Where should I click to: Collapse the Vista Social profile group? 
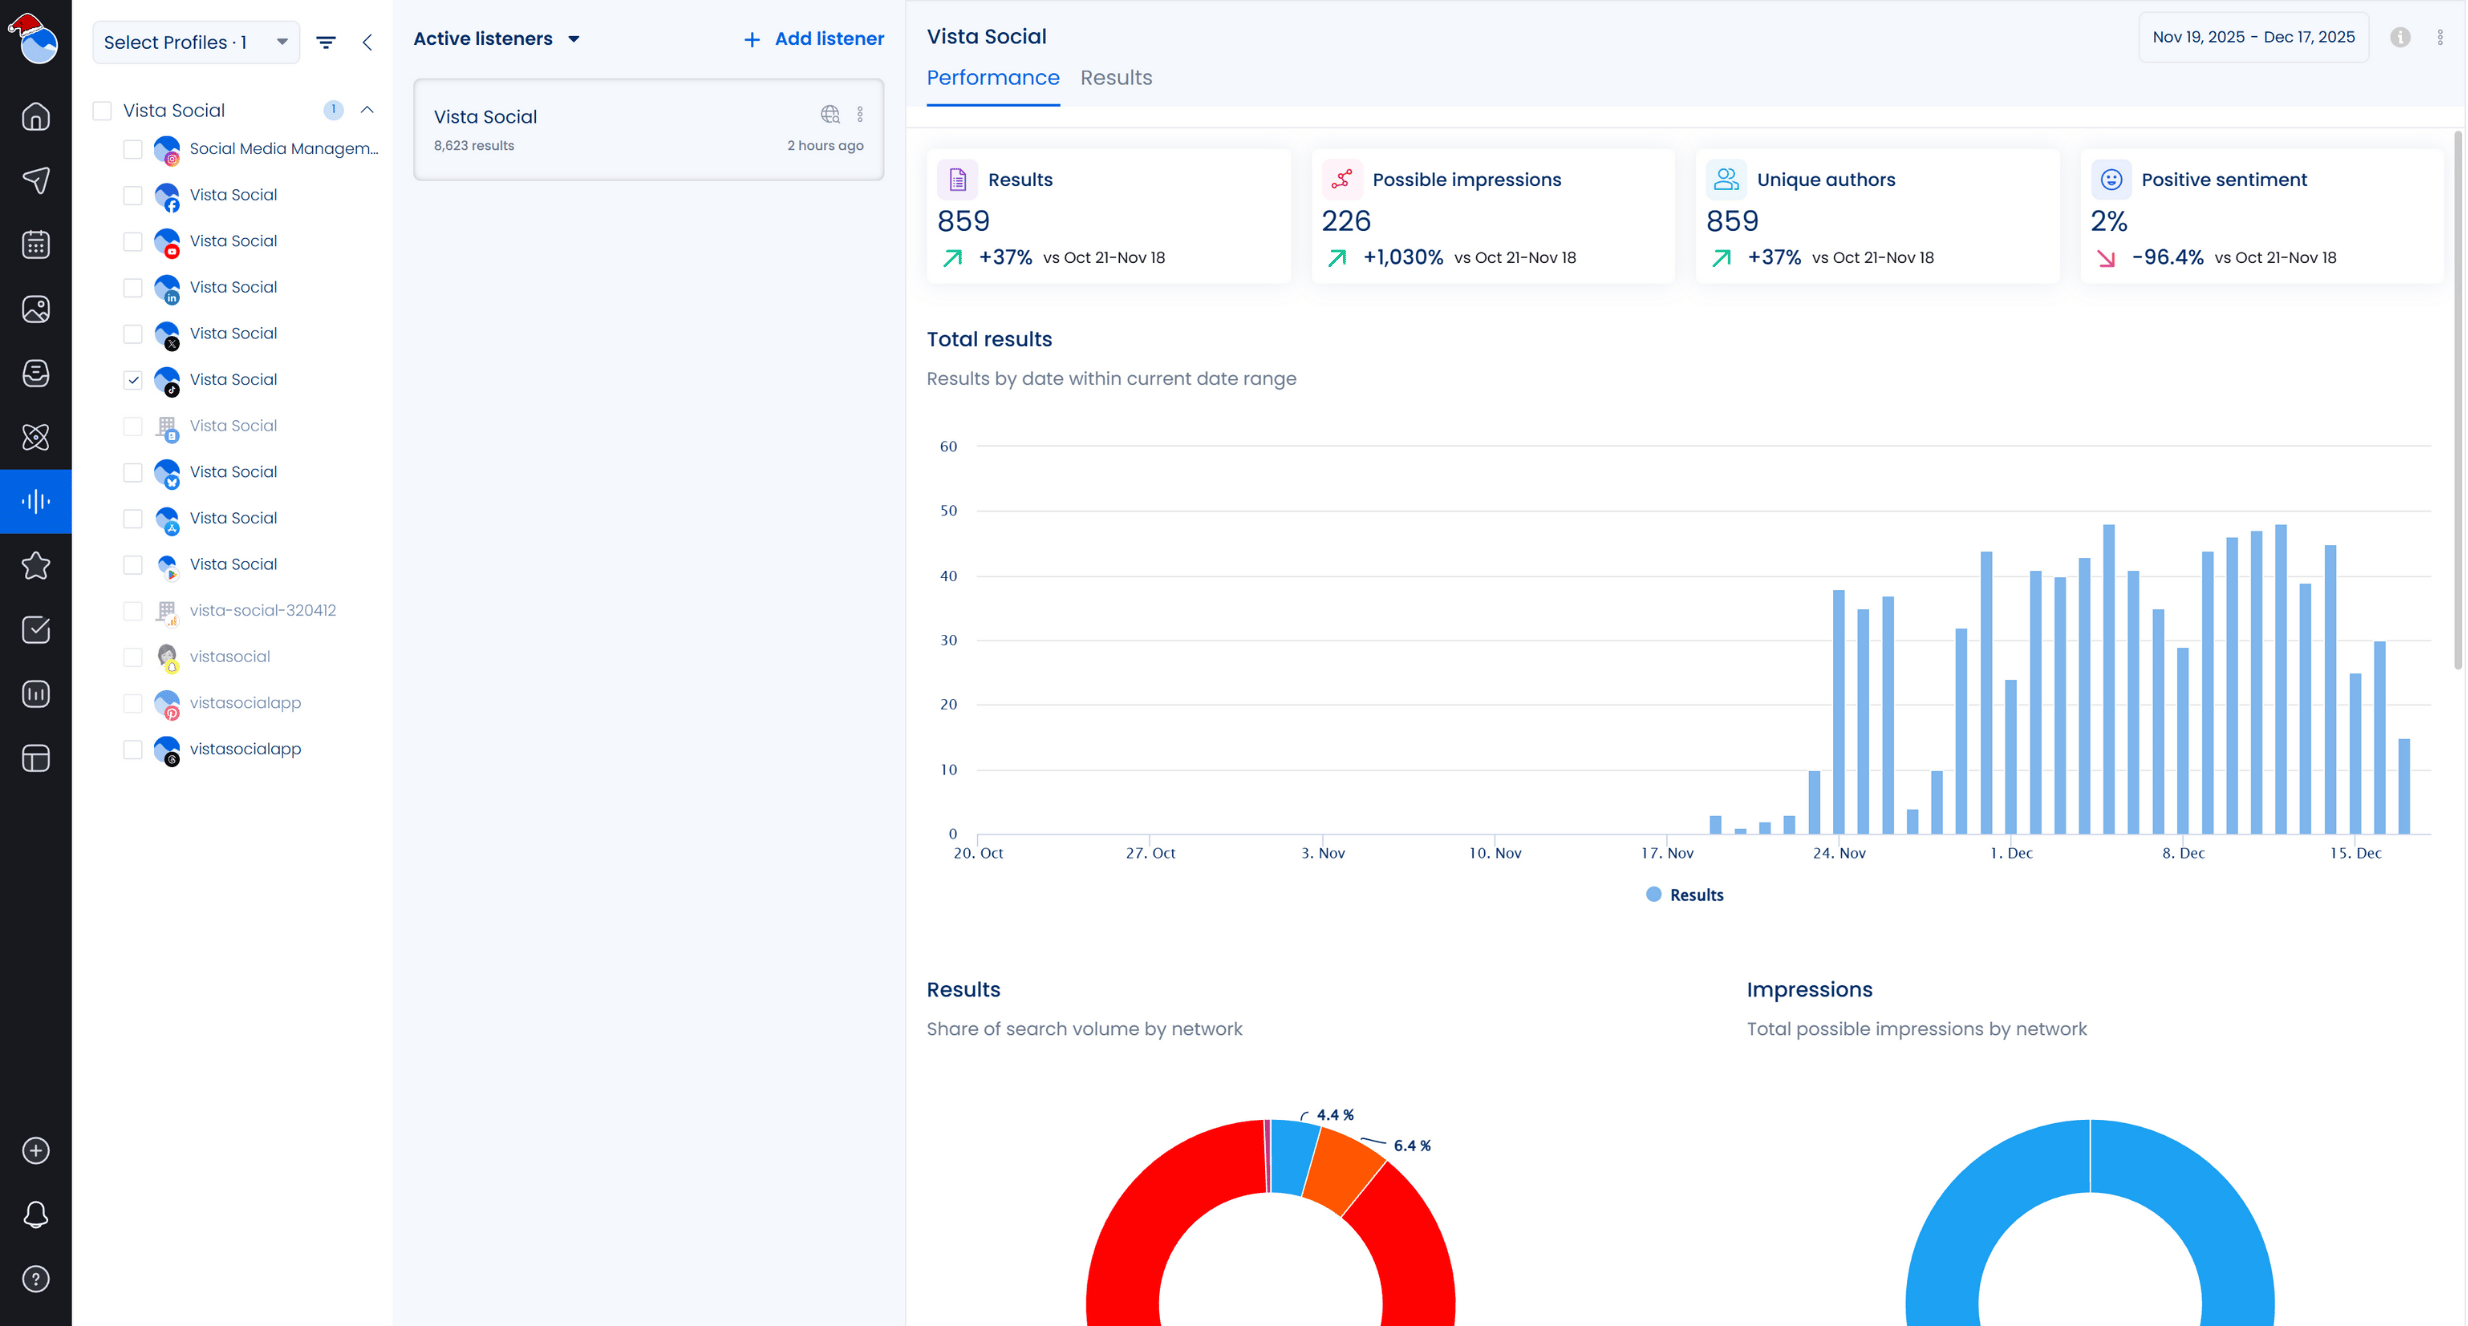coord(367,110)
